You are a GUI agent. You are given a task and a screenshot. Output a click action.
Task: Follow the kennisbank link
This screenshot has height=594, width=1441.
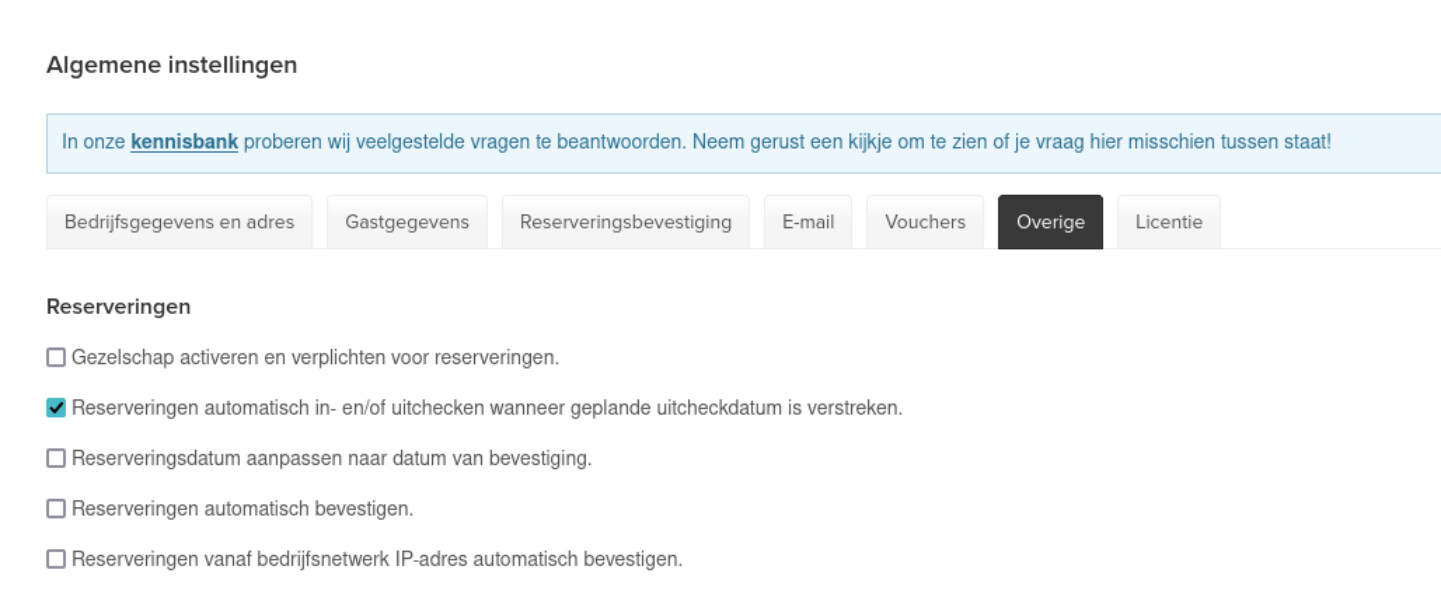(x=184, y=142)
